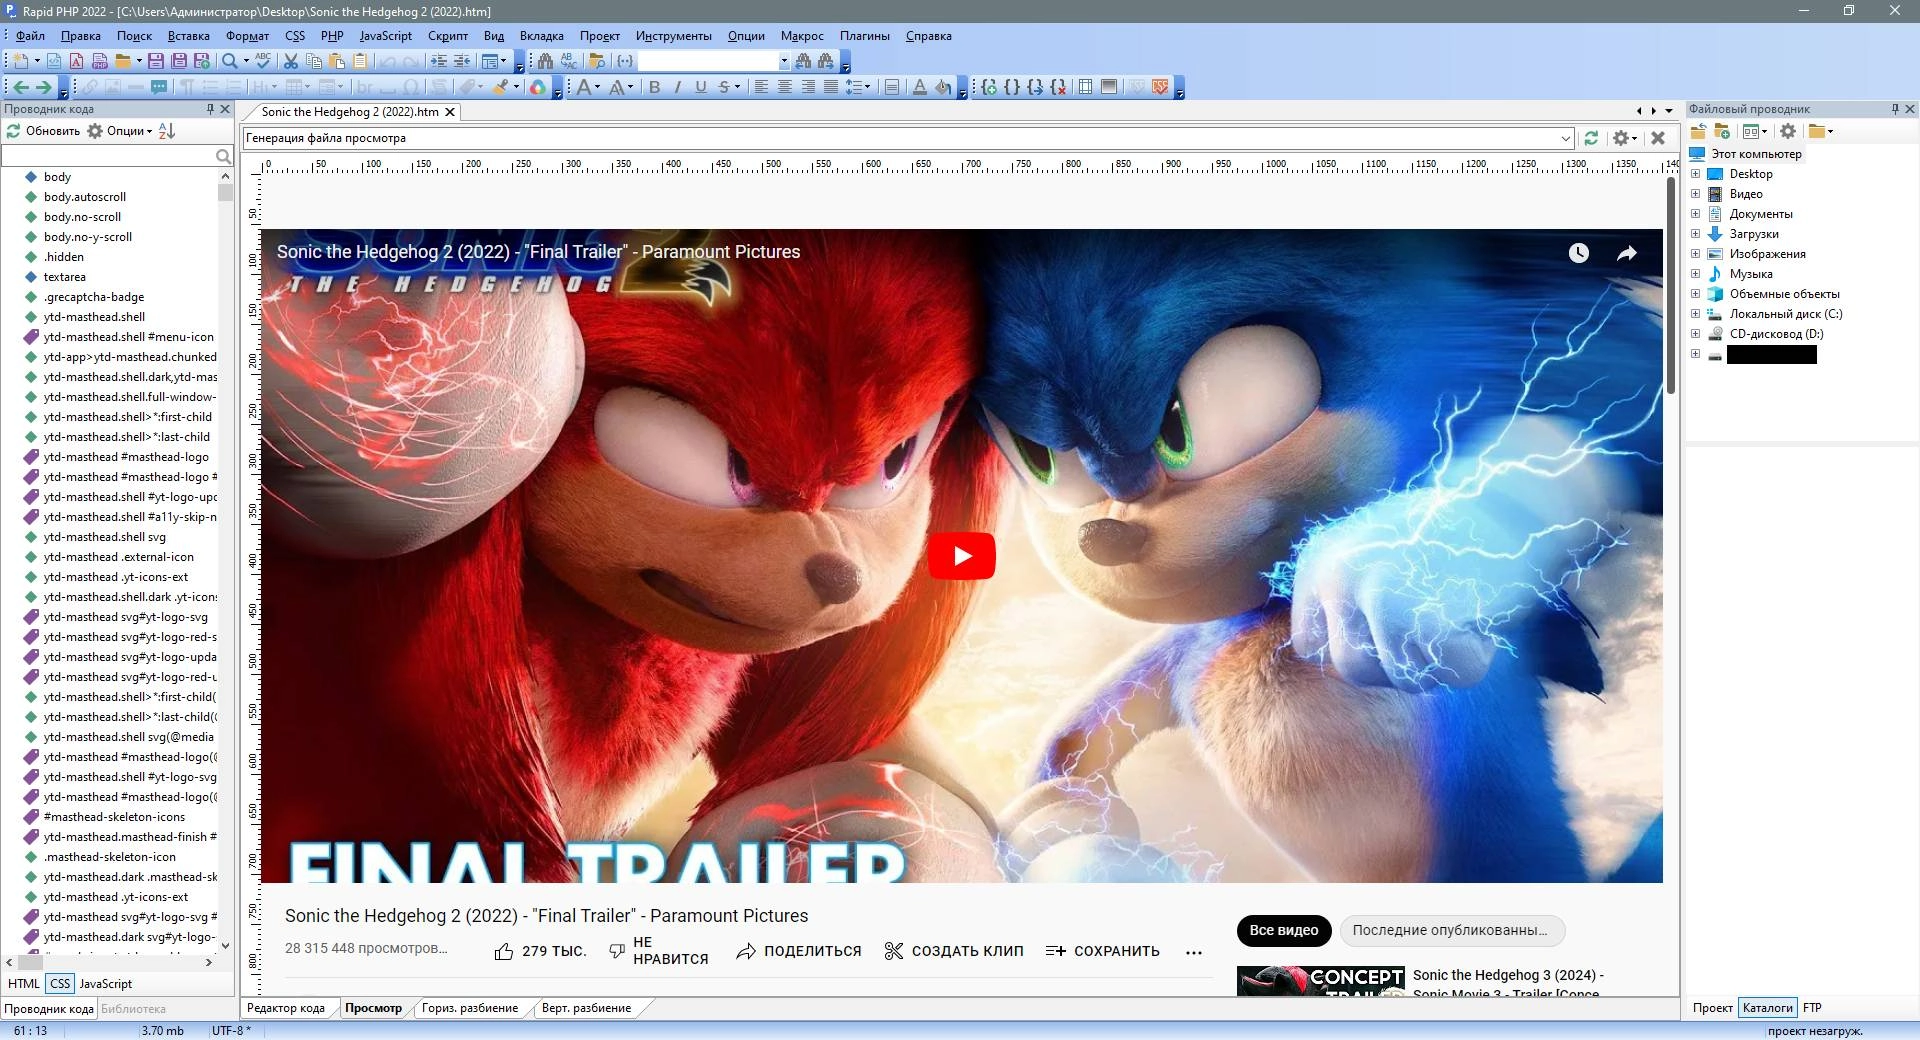
Task: Switch to the Гориз. разбиение tab
Action: (470, 1008)
